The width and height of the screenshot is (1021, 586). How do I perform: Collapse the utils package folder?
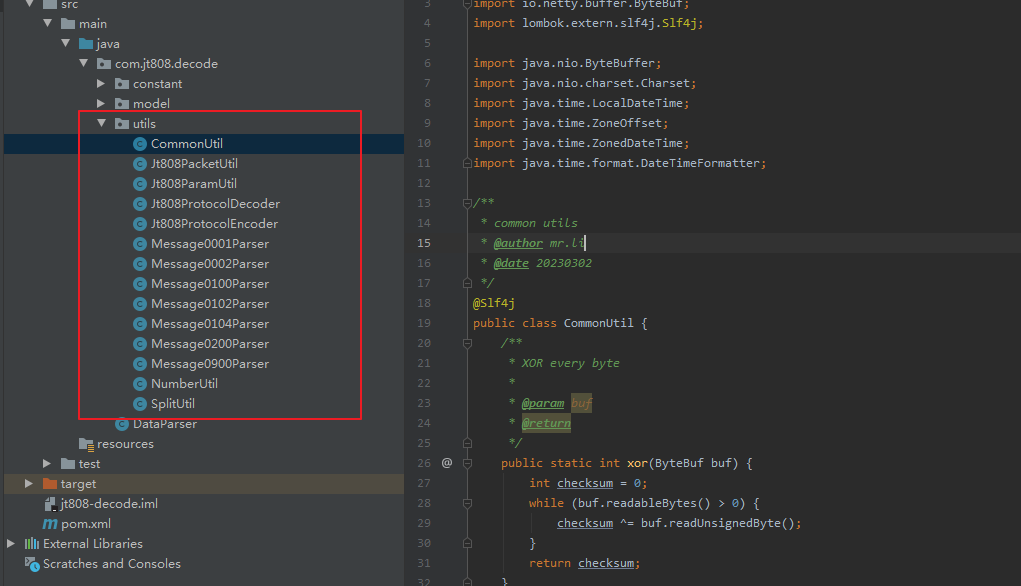[101, 124]
